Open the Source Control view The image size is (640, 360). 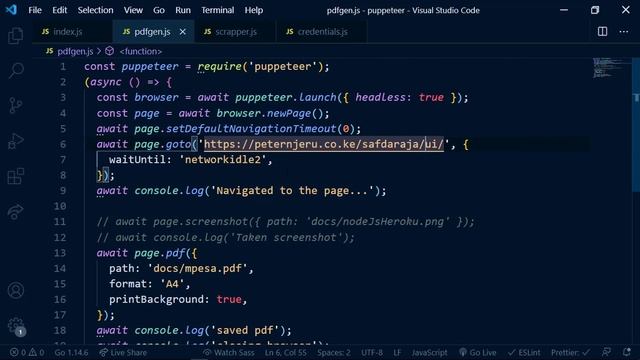16,105
